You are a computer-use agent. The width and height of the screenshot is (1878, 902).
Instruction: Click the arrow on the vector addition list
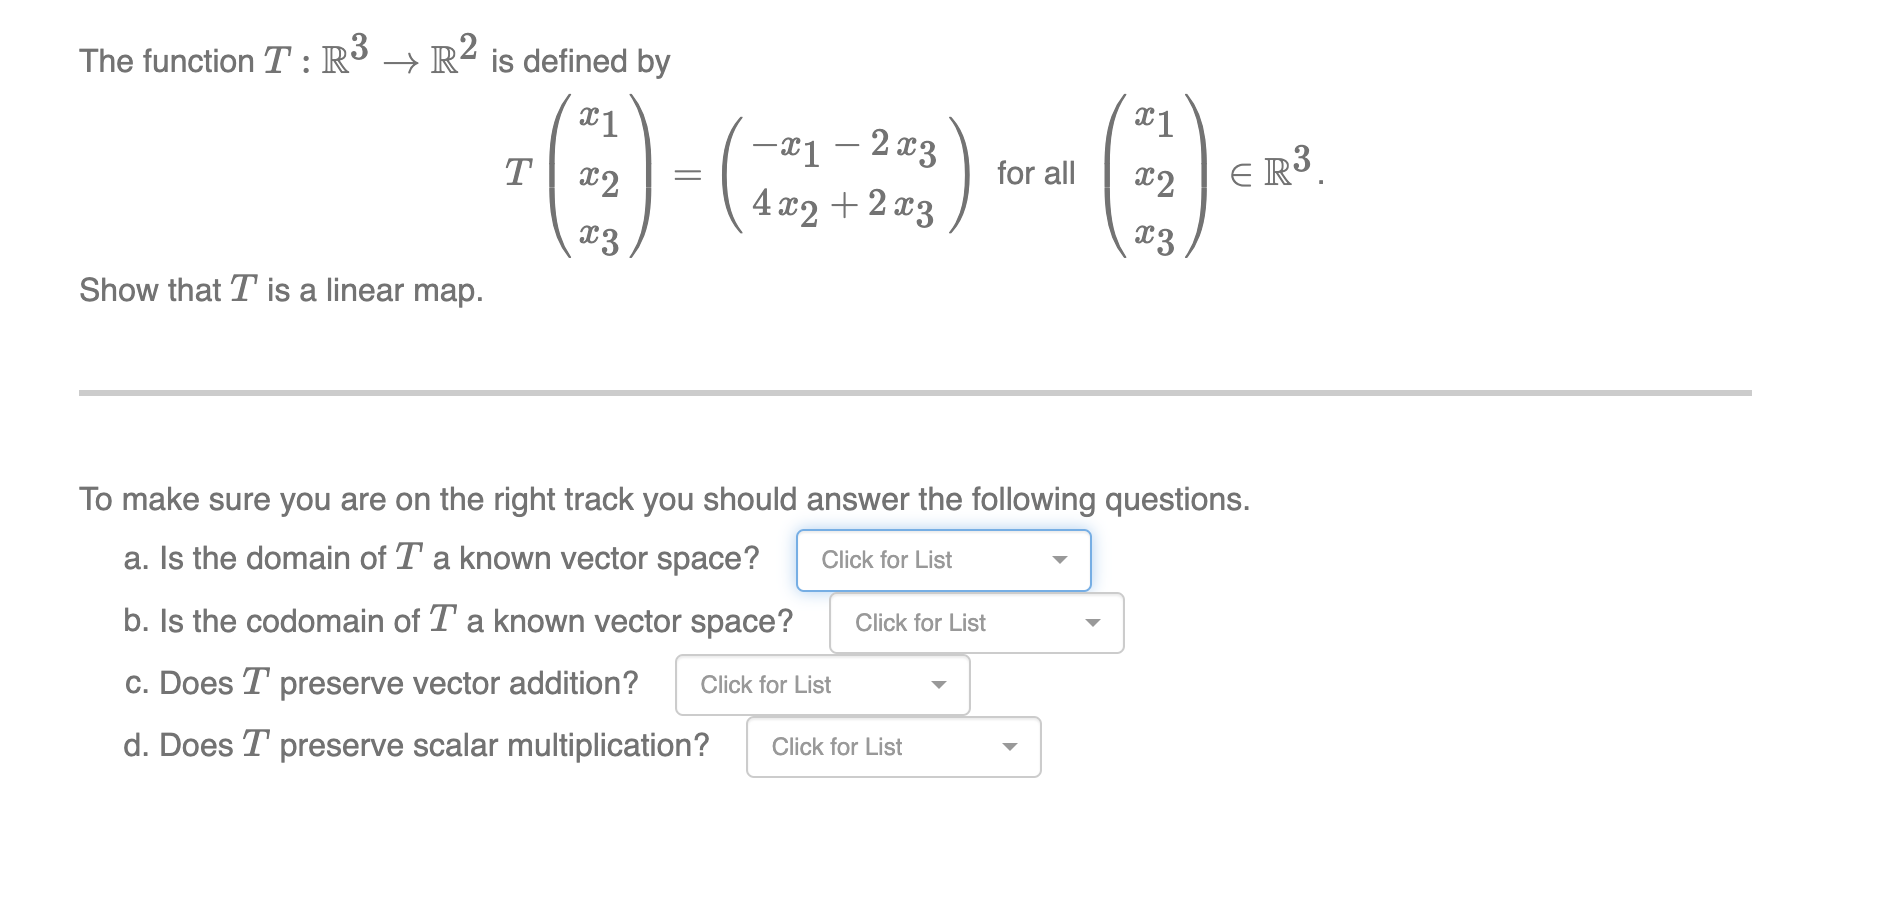[938, 685]
